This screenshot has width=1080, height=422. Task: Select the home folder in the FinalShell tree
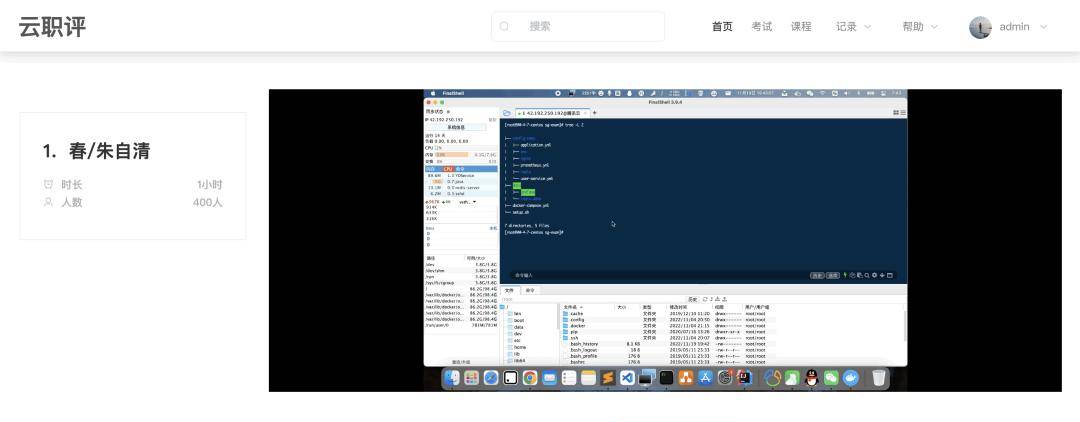point(520,347)
